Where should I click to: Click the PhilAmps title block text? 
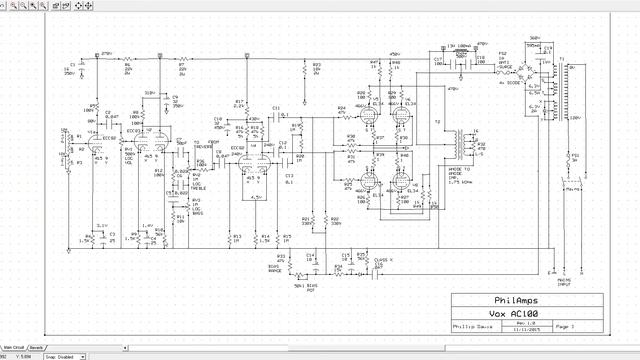point(516,300)
